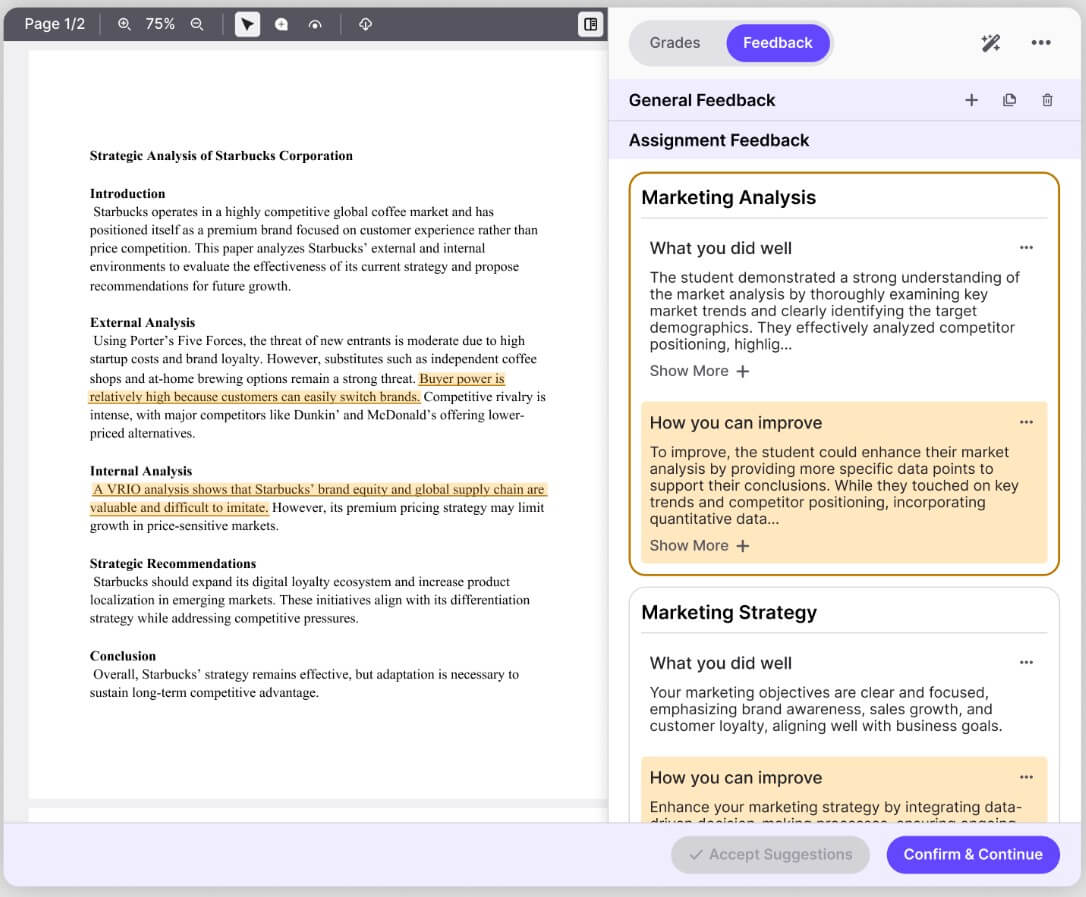Click the download document icon

tap(366, 24)
